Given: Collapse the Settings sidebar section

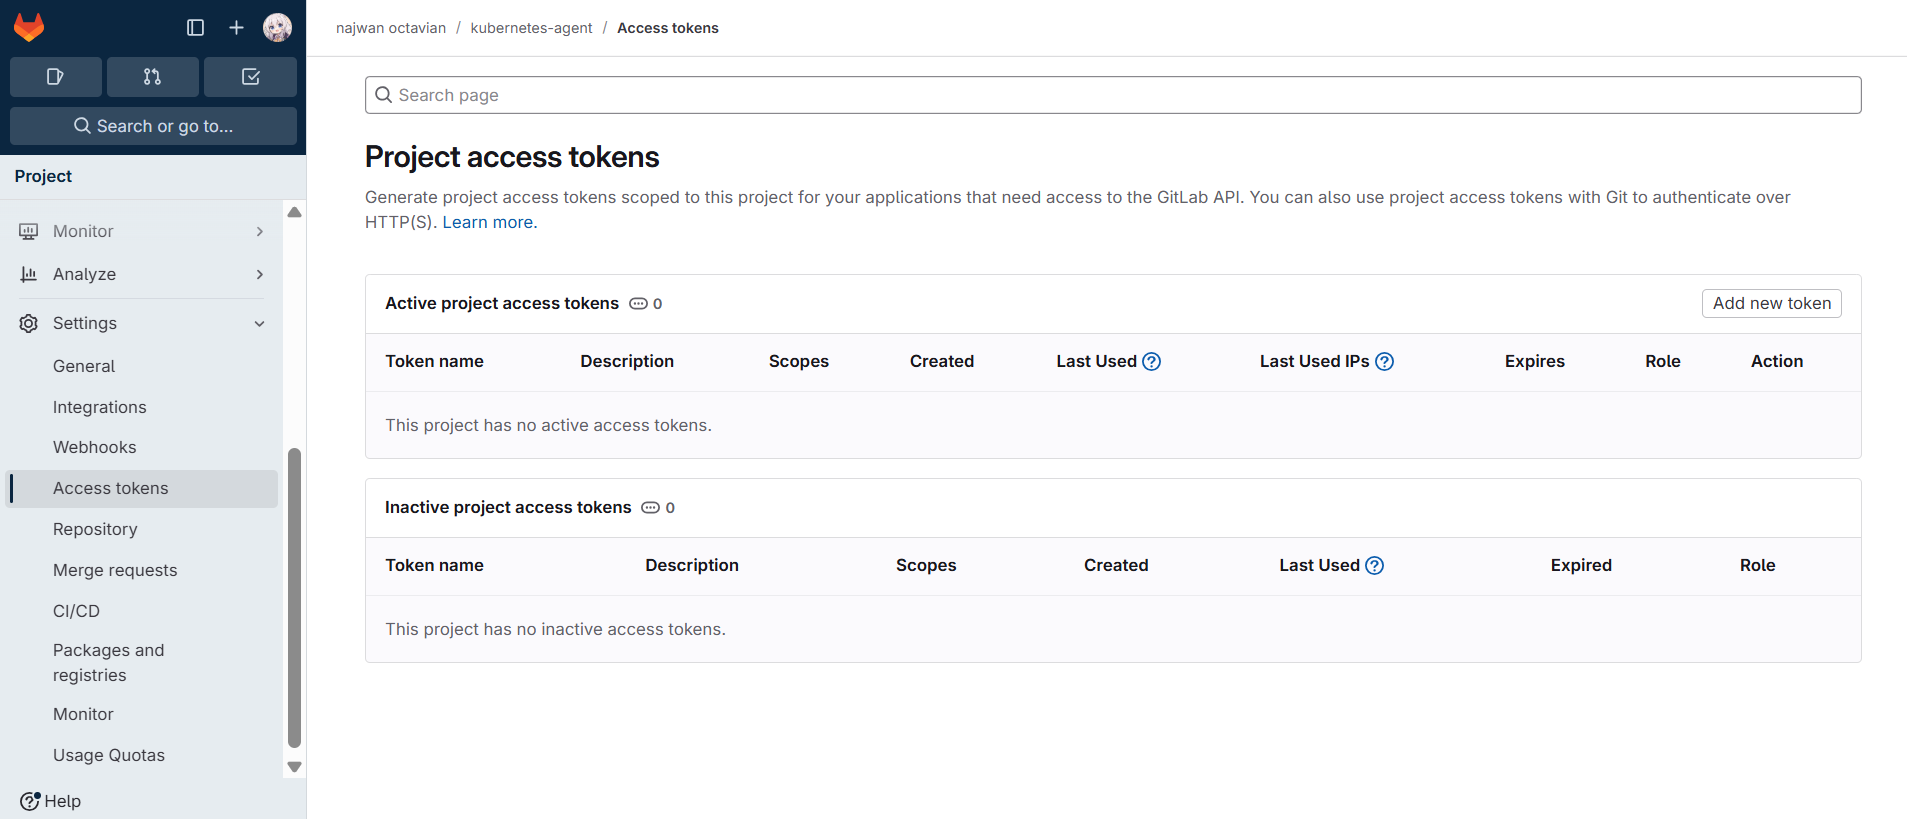Looking at the screenshot, I should 140,323.
